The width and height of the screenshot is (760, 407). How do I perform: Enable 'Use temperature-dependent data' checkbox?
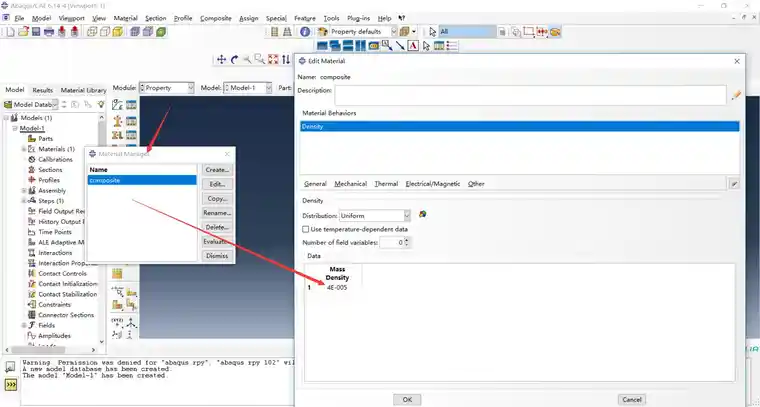click(x=305, y=229)
